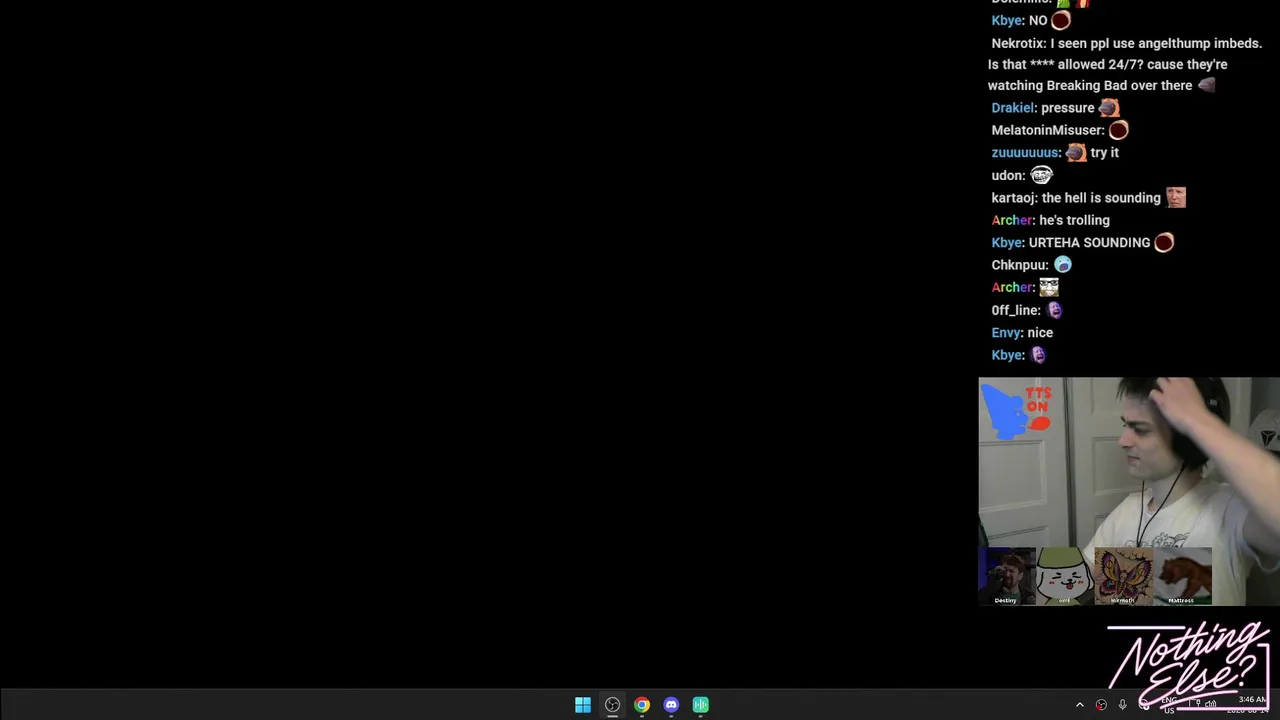Click the troll face emote from udon
Screen dimensions: 1280x720
pyautogui.click(x=1041, y=175)
